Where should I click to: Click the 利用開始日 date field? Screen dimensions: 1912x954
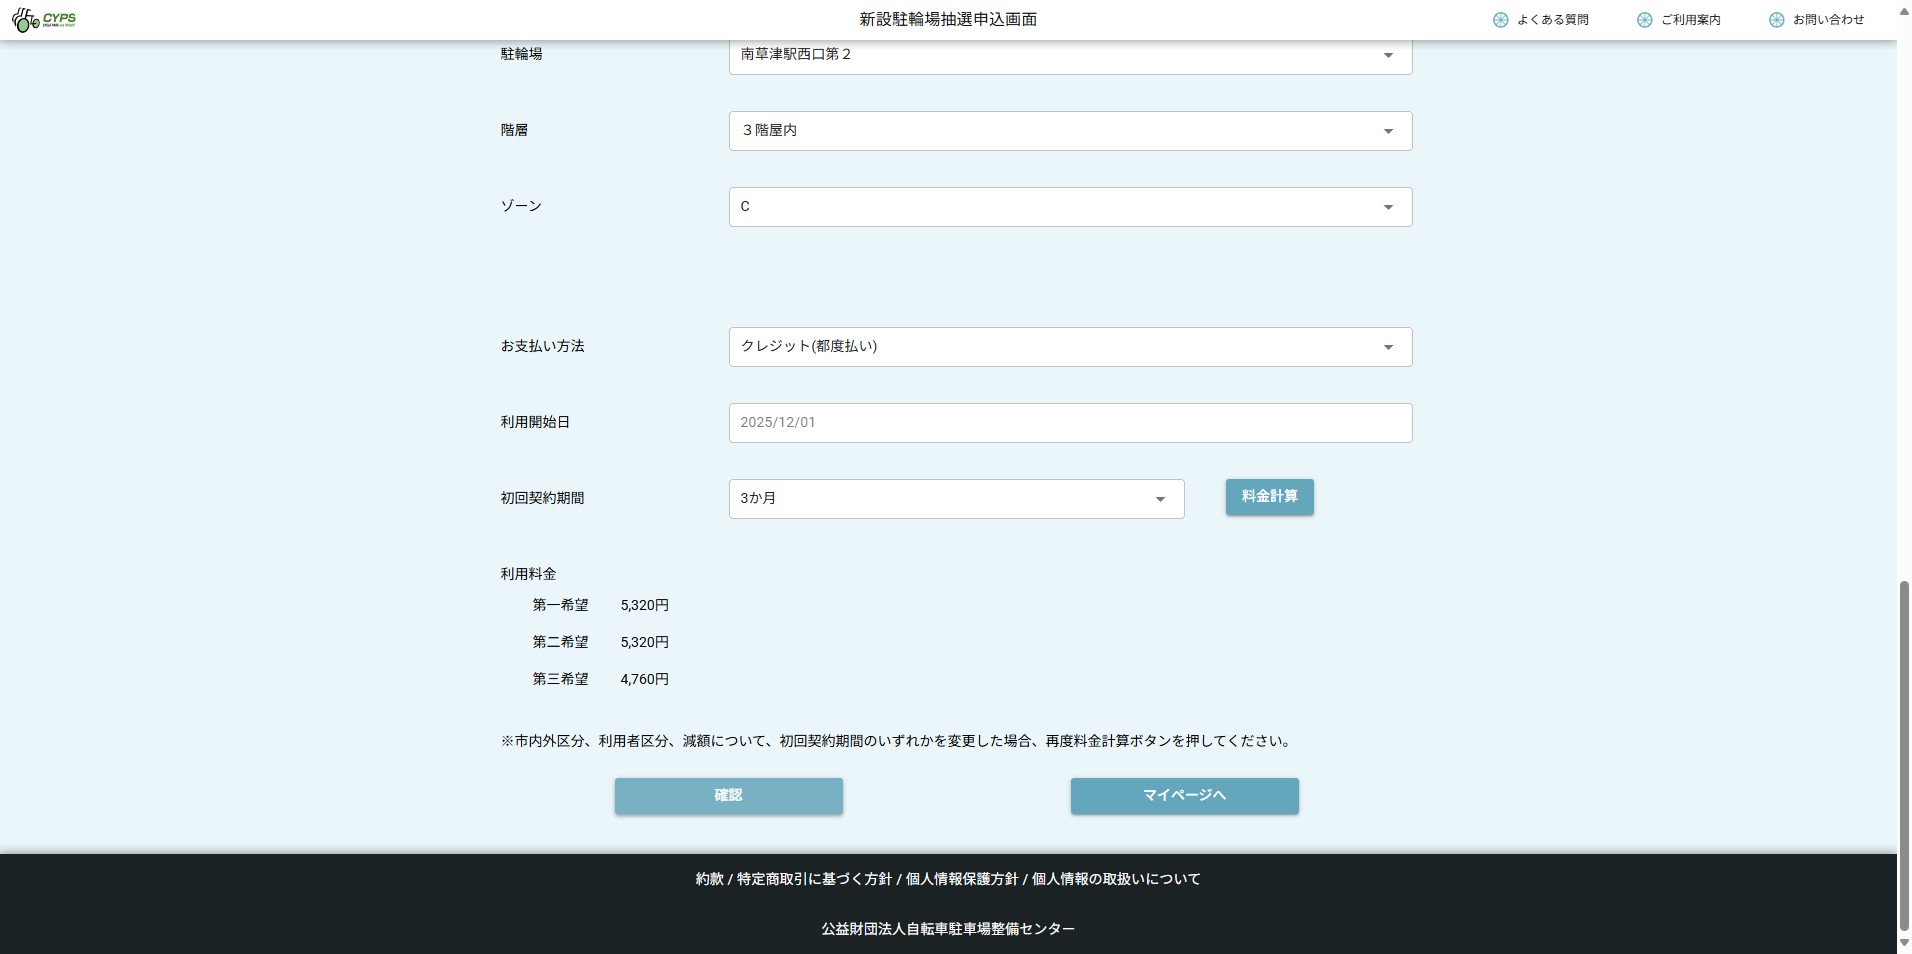point(1070,423)
